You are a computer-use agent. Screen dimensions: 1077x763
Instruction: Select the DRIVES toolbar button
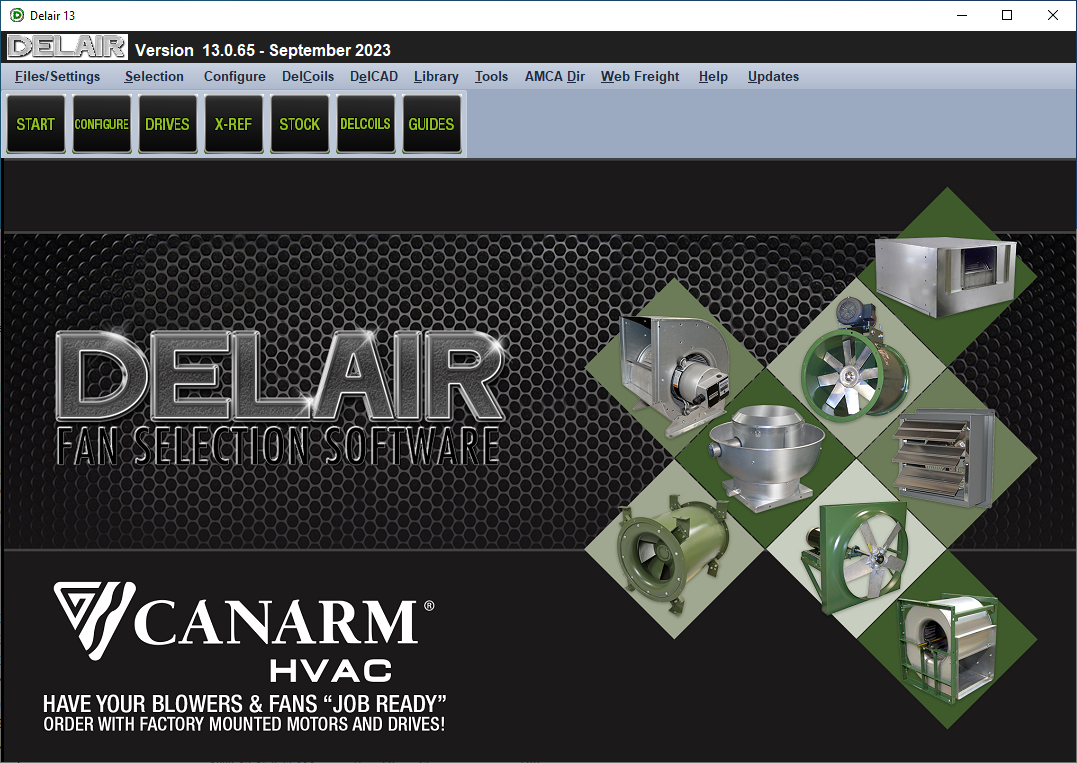click(x=168, y=124)
